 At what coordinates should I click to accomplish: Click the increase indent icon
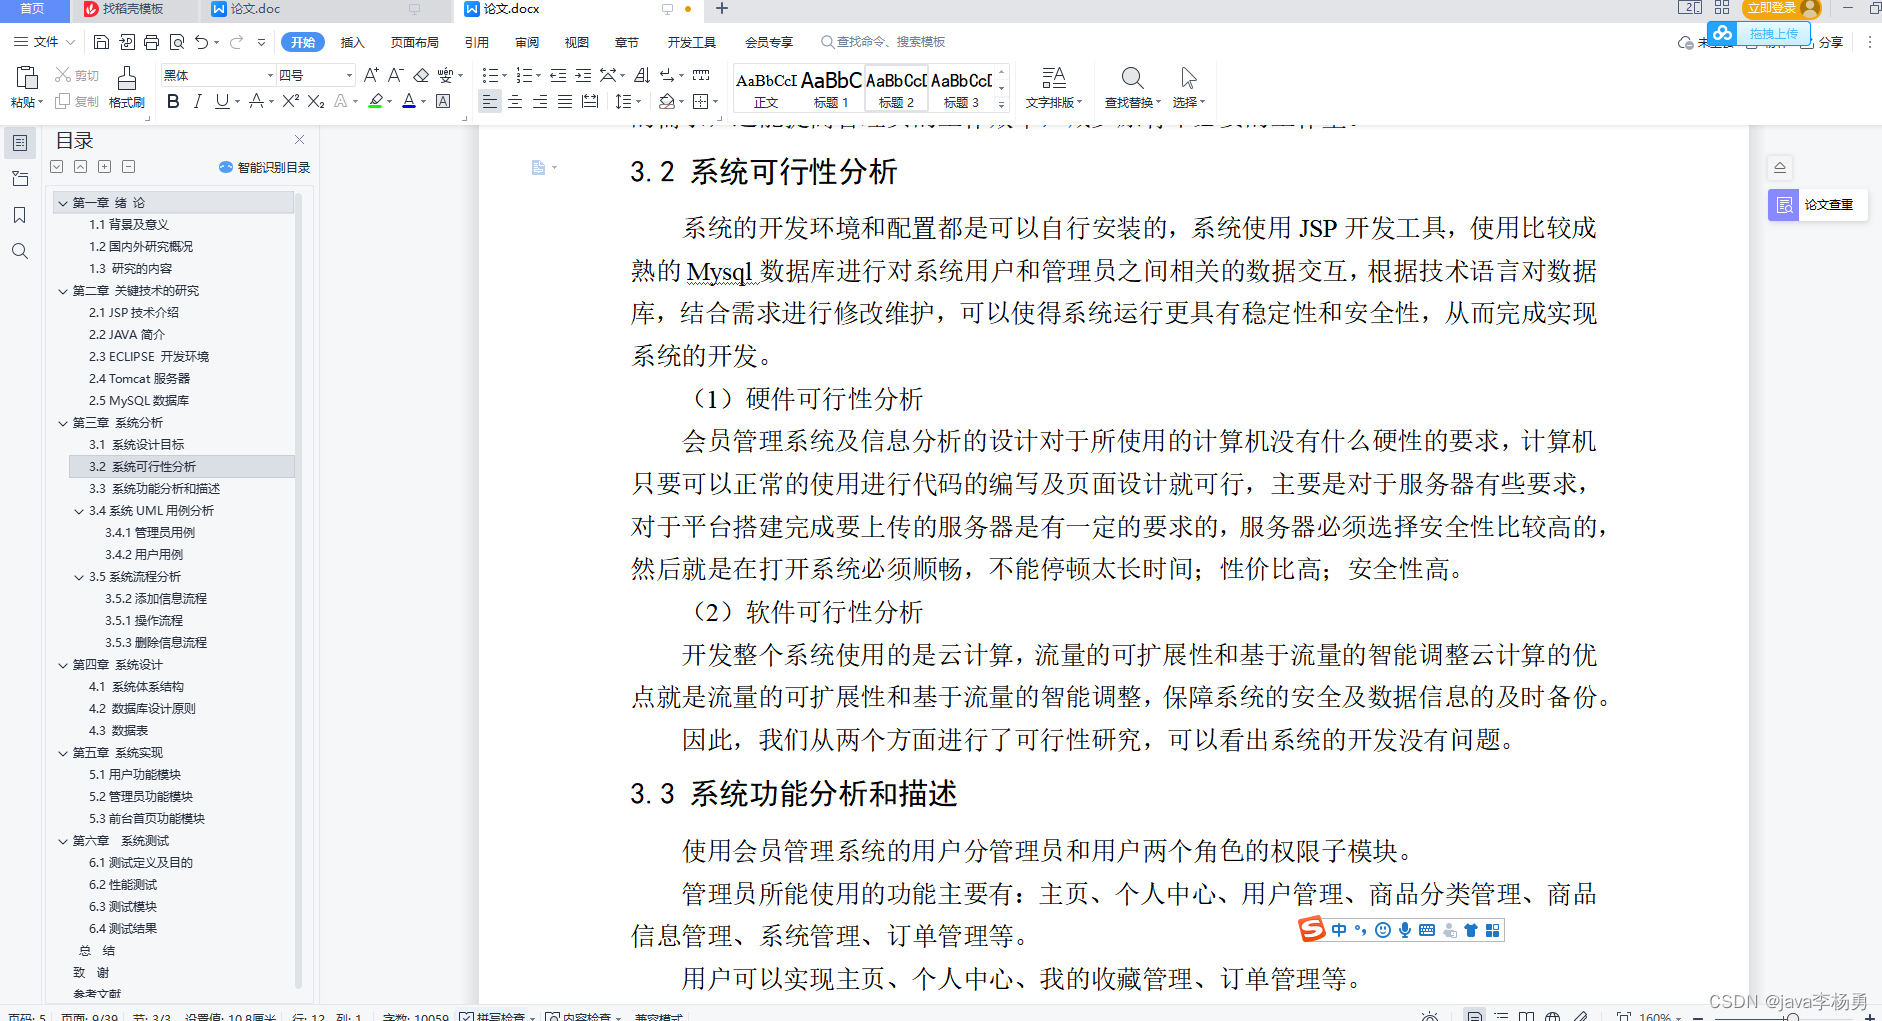pos(583,75)
